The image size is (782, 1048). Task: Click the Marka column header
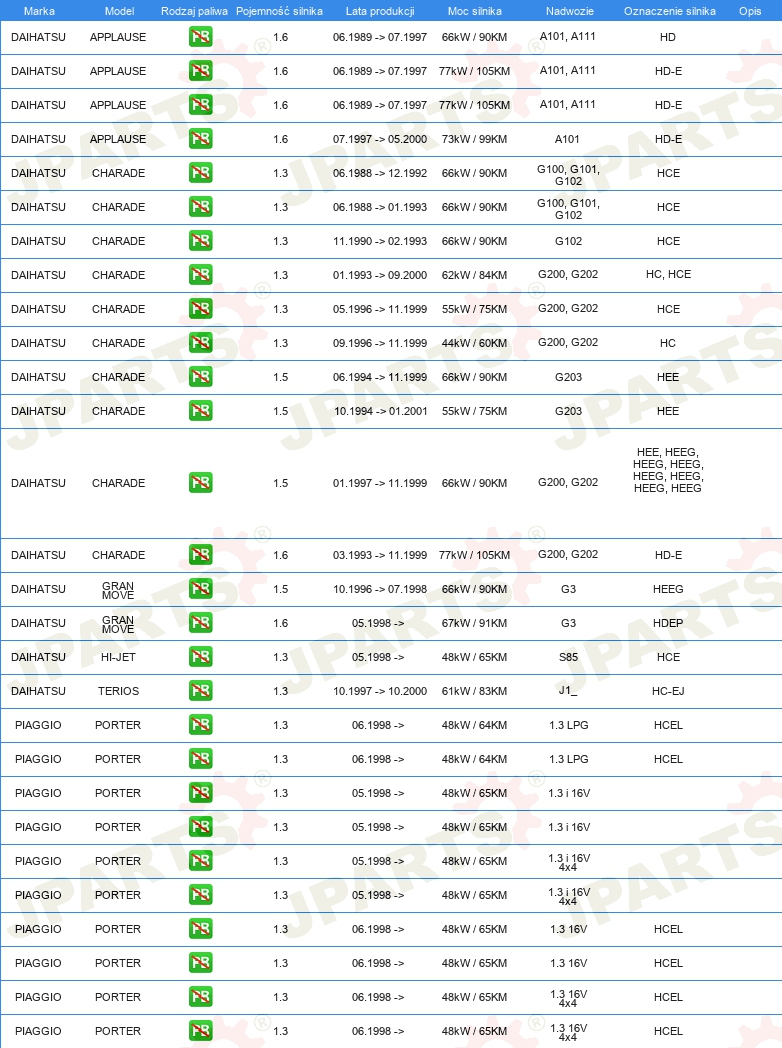pos(39,11)
